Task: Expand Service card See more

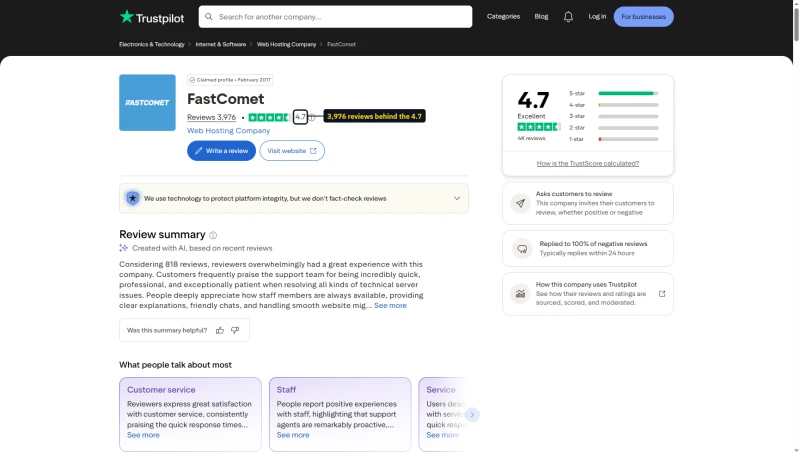Action: click(x=443, y=435)
